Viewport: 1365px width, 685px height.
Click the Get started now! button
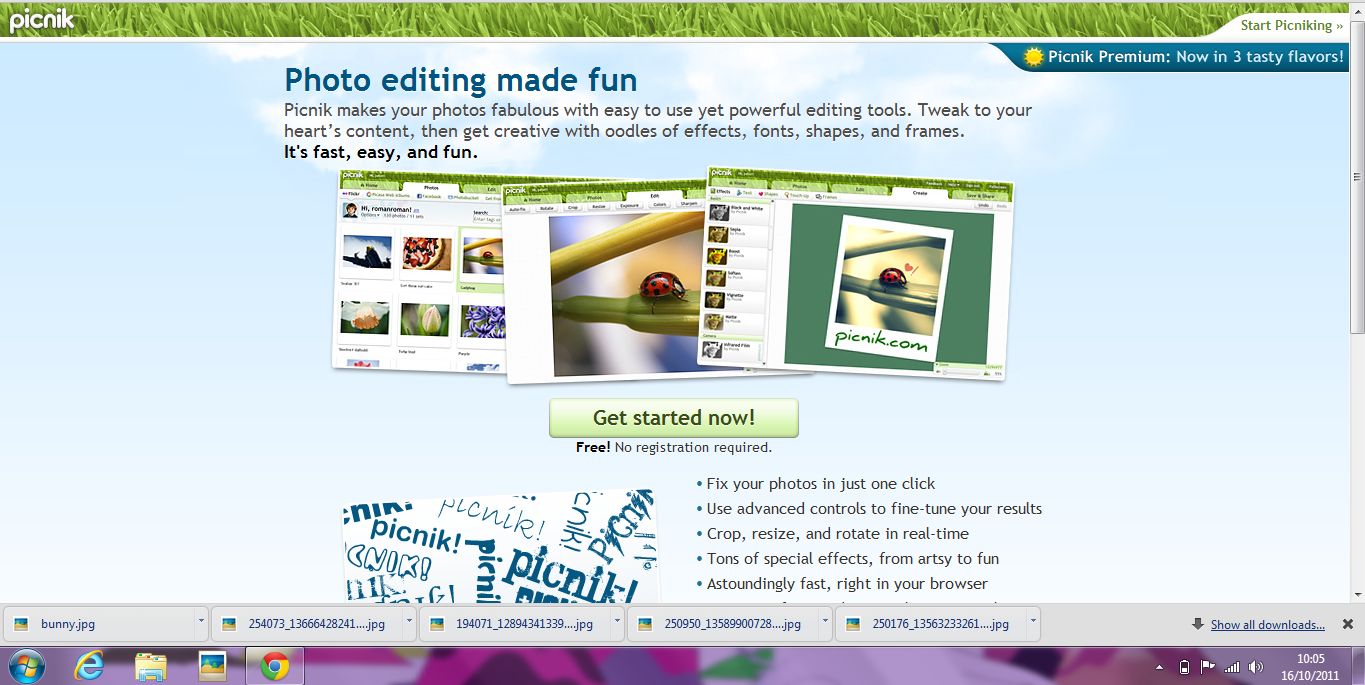click(x=674, y=418)
